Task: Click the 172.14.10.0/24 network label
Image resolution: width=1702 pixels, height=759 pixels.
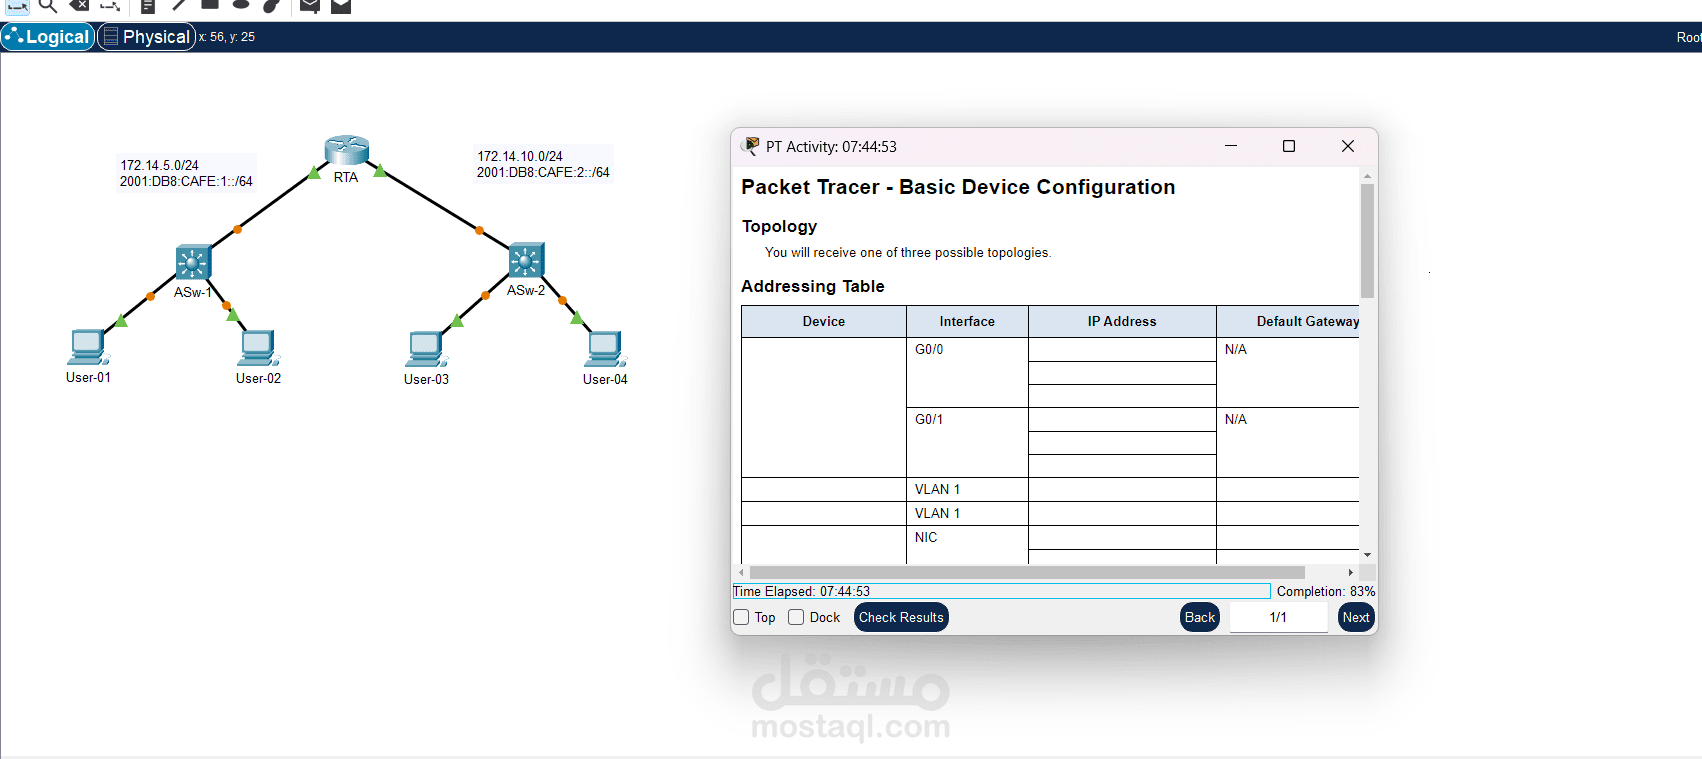Action: click(x=520, y=156)
